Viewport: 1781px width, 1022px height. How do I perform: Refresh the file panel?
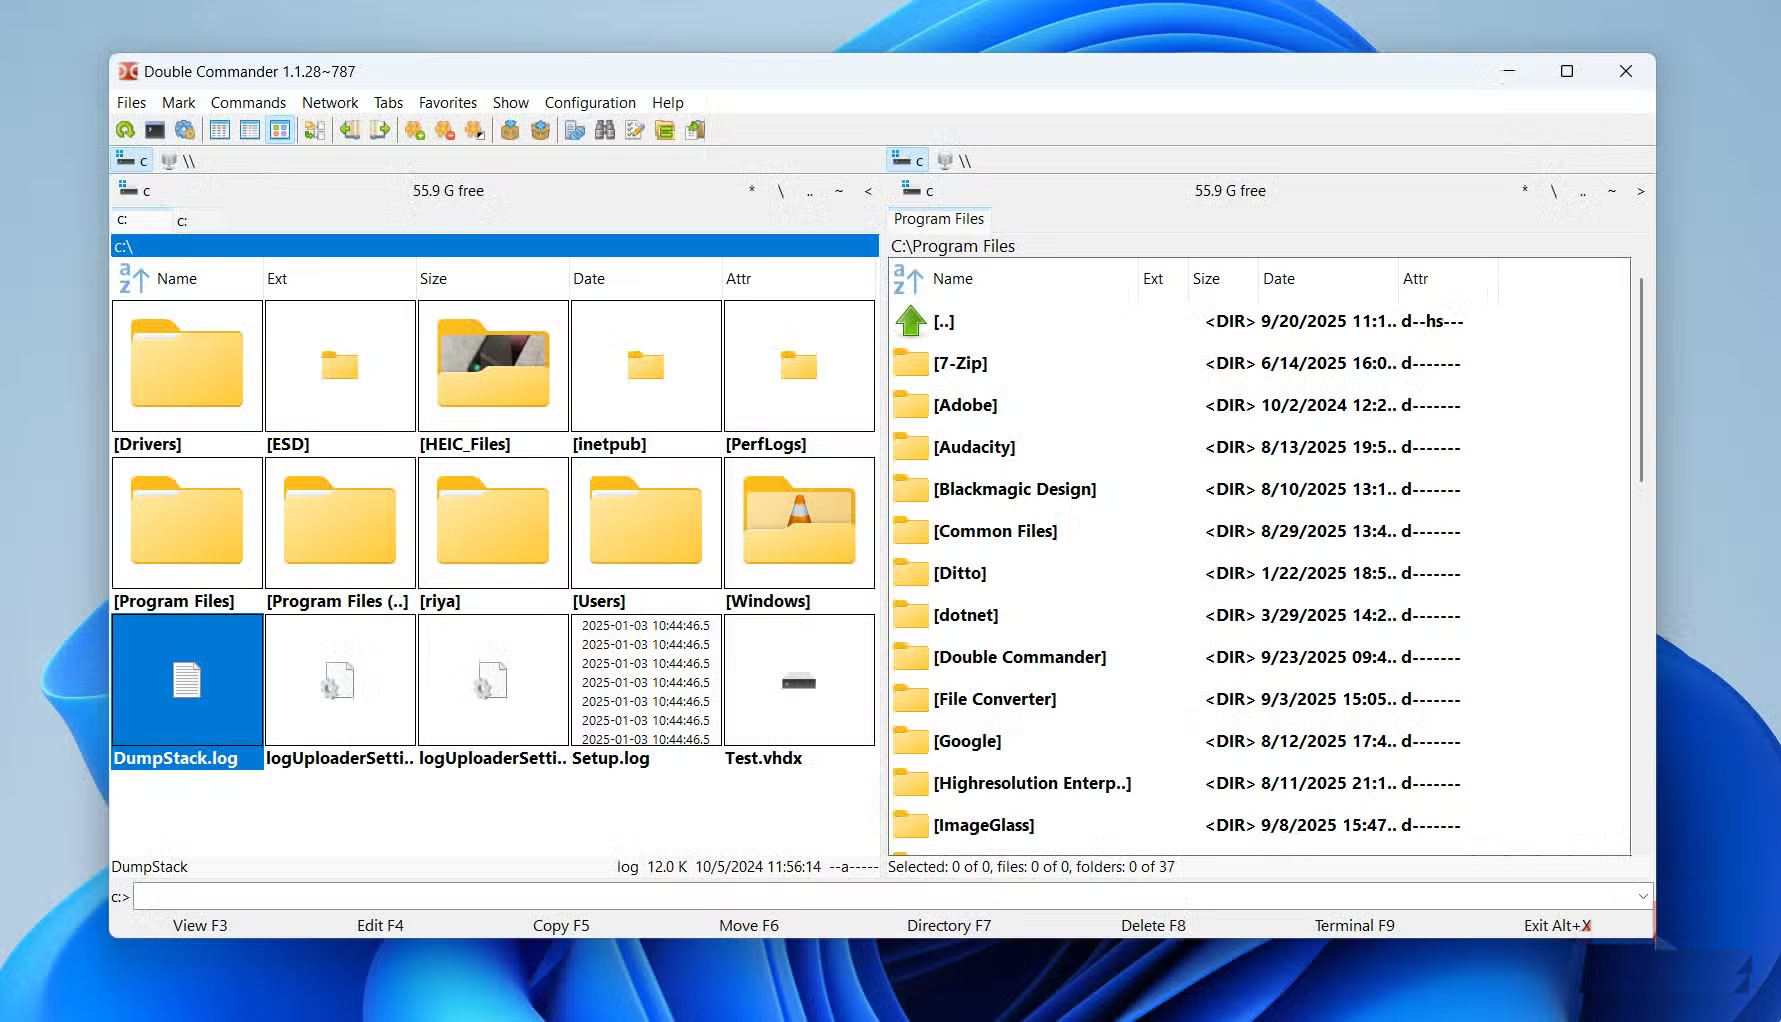point(125,130)
